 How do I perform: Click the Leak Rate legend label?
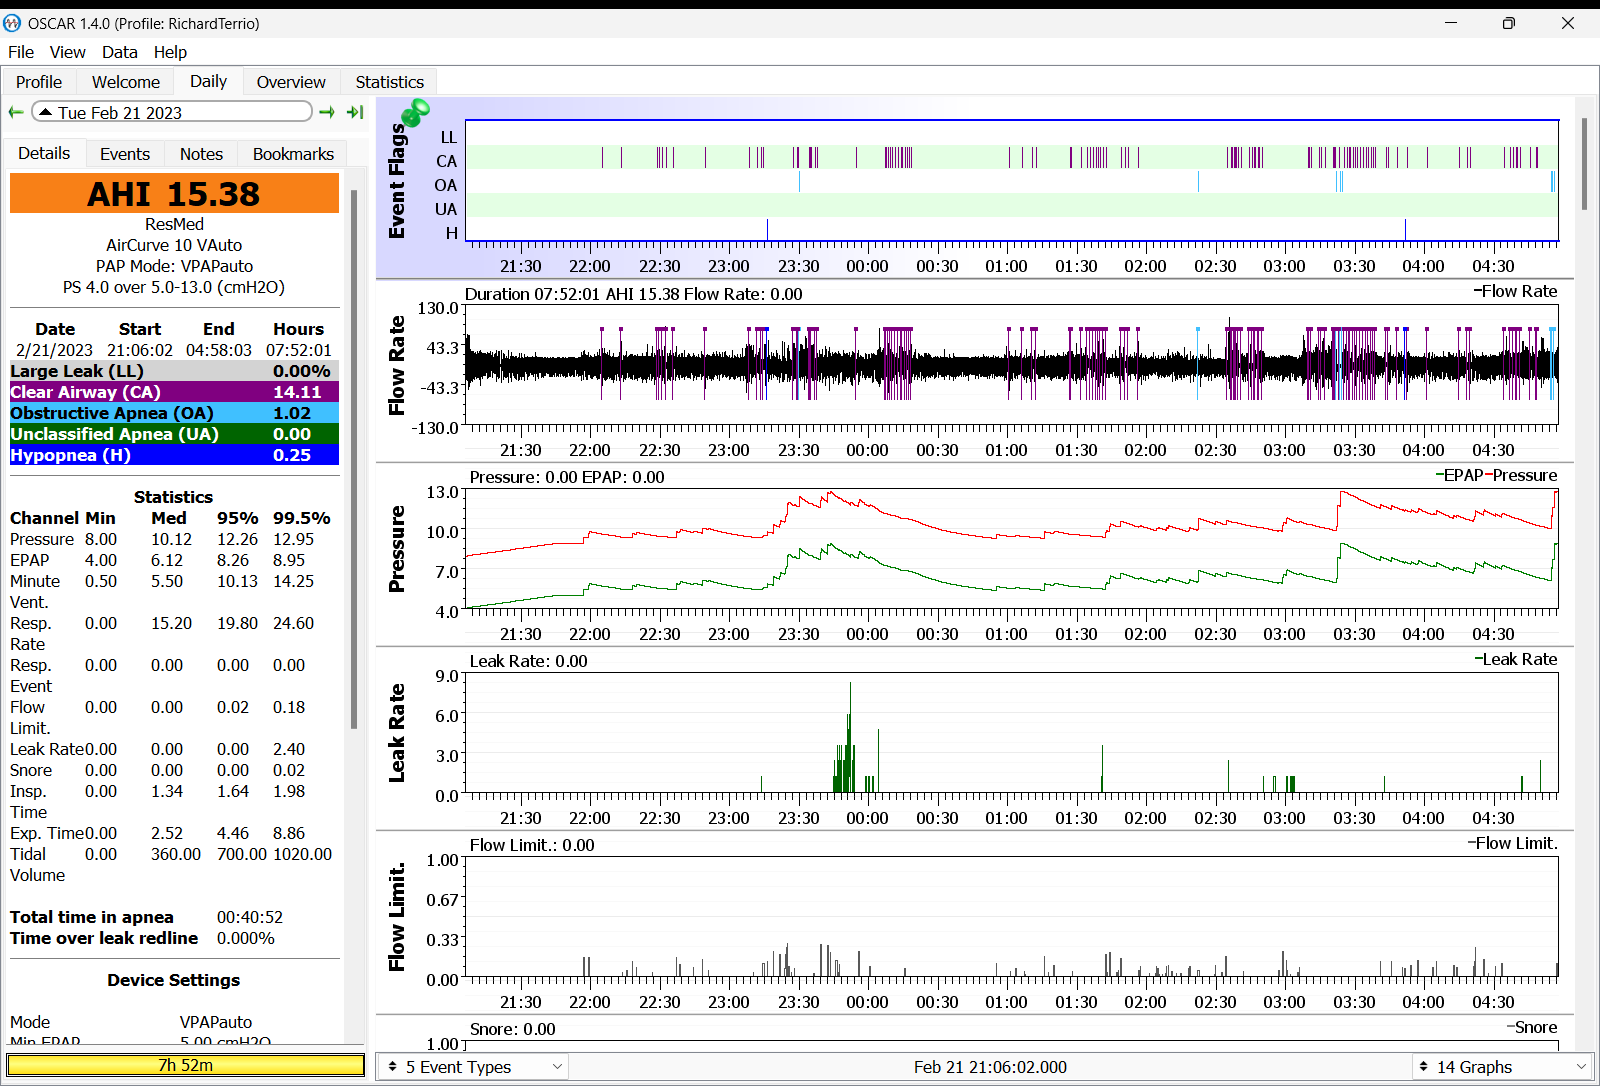[x=1516, y=659]
